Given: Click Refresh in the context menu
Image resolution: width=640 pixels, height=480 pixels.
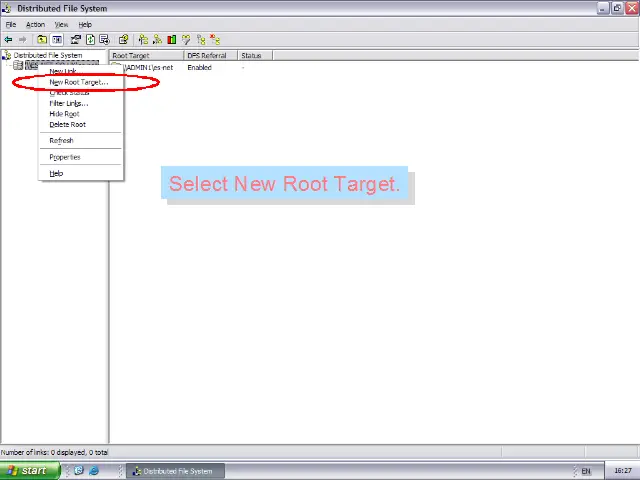Looking at the screenshot, I should coord(81,140).
